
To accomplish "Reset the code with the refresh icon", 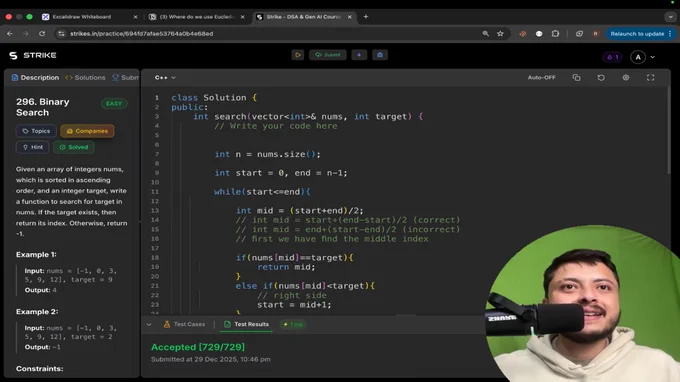I will (x=601, y=78).
